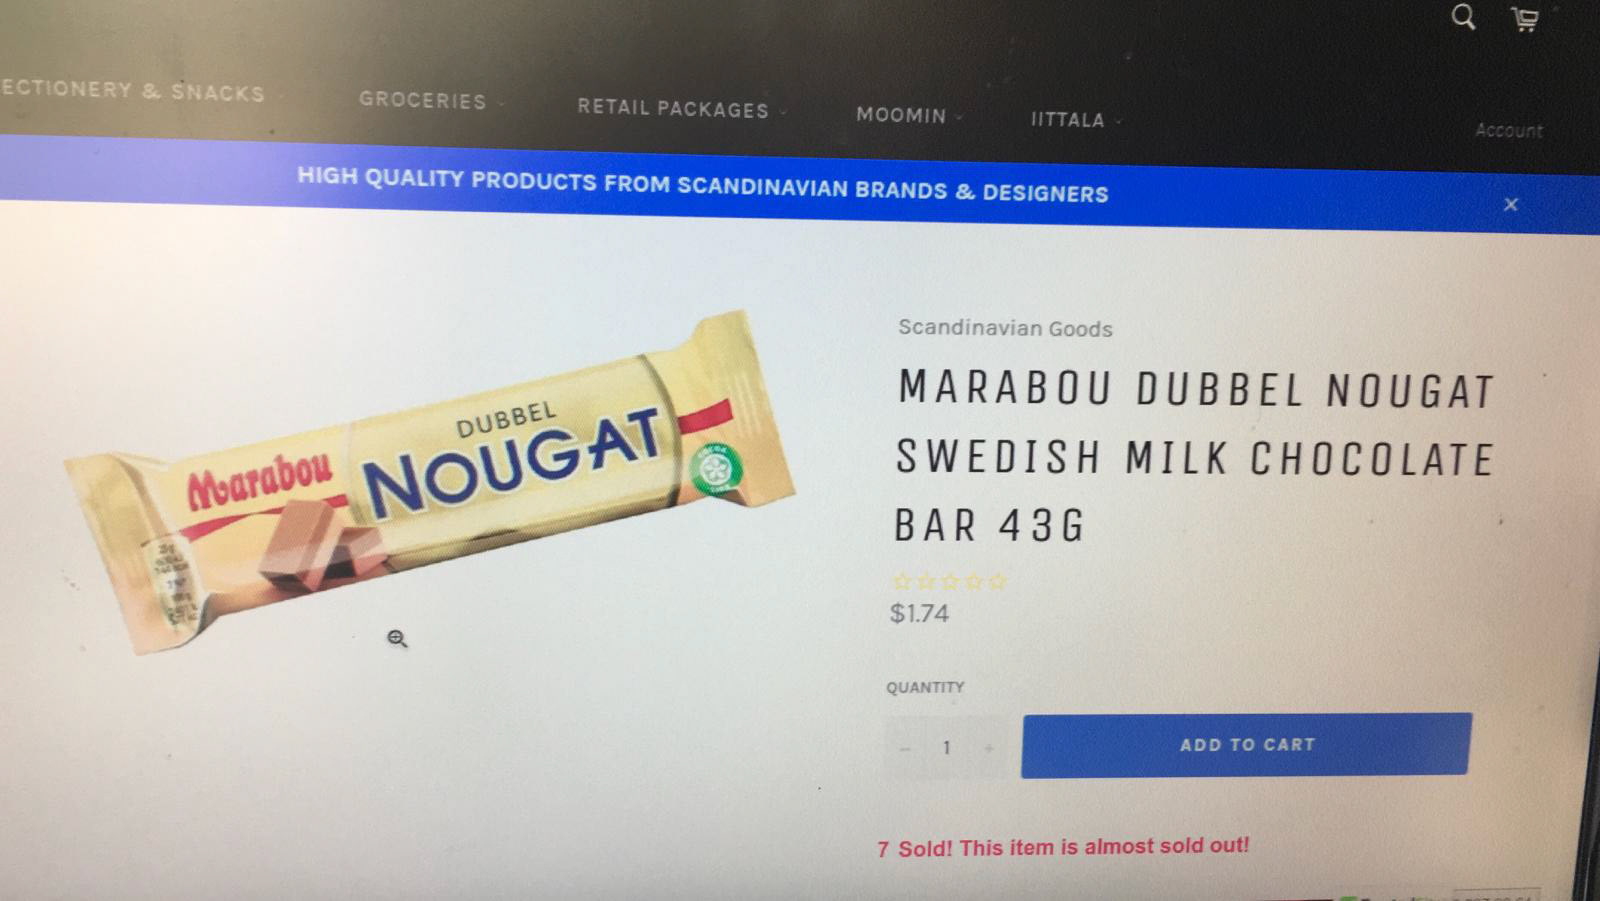Image resolution: width=1600 pixels, height=901 pixels.
Task: Decrease quantity with minus button
Action: click(x=905, y=748)
